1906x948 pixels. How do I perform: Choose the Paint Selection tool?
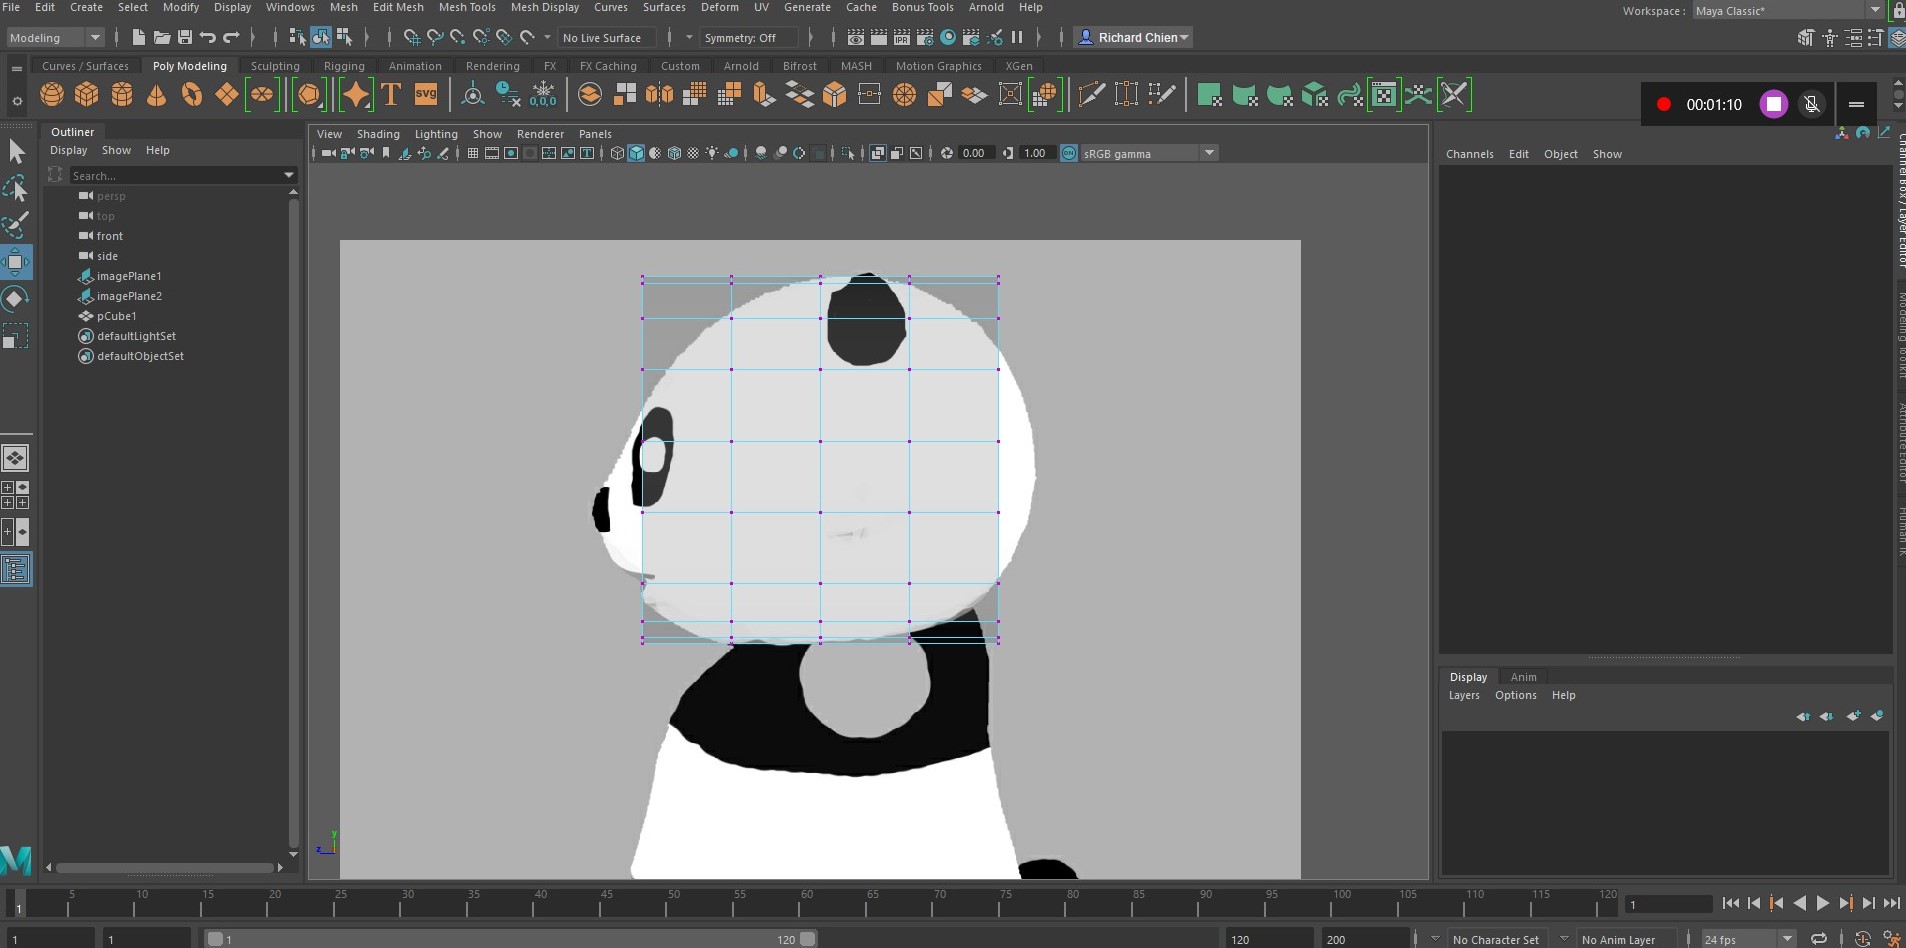point(16,225)
